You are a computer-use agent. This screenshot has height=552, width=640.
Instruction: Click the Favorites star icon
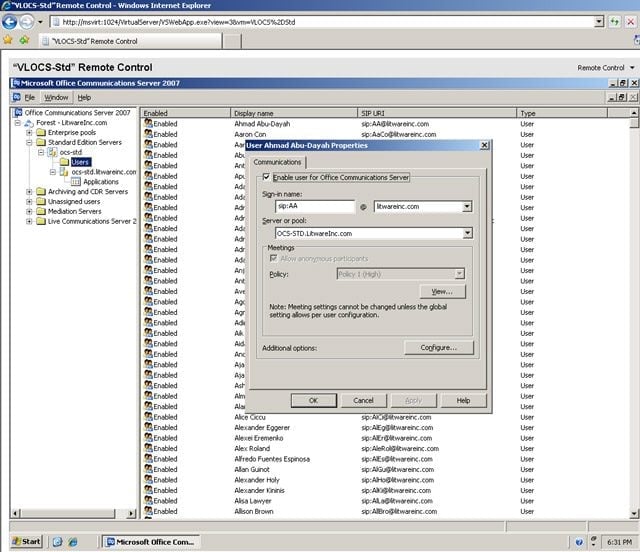(8, 40)
